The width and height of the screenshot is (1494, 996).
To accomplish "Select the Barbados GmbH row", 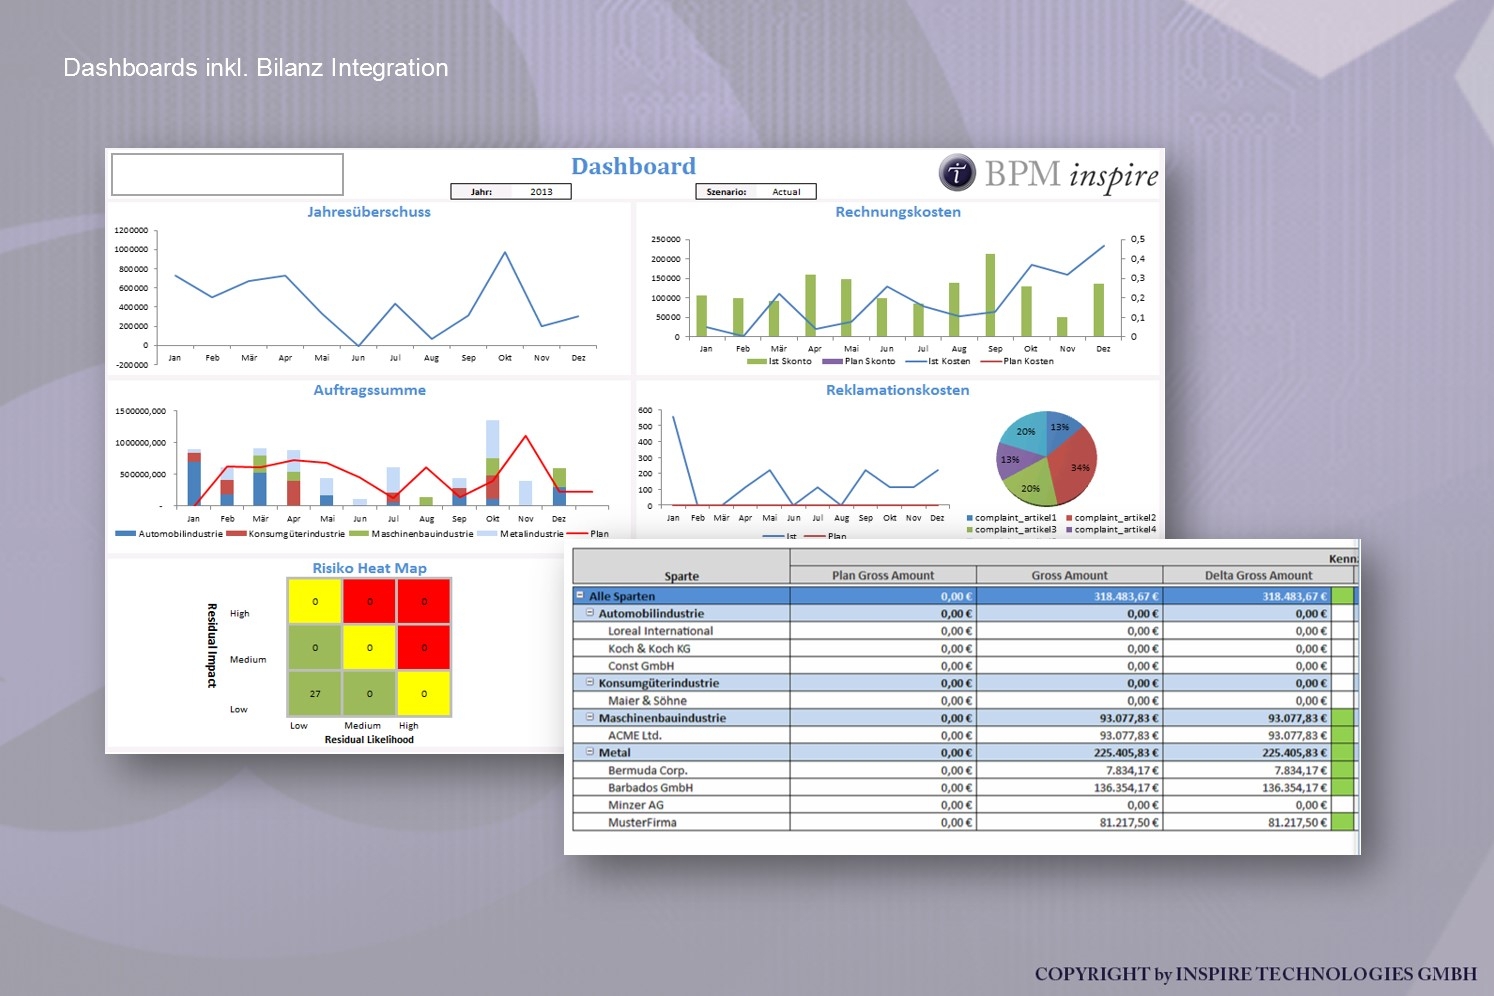I will 963,787.
